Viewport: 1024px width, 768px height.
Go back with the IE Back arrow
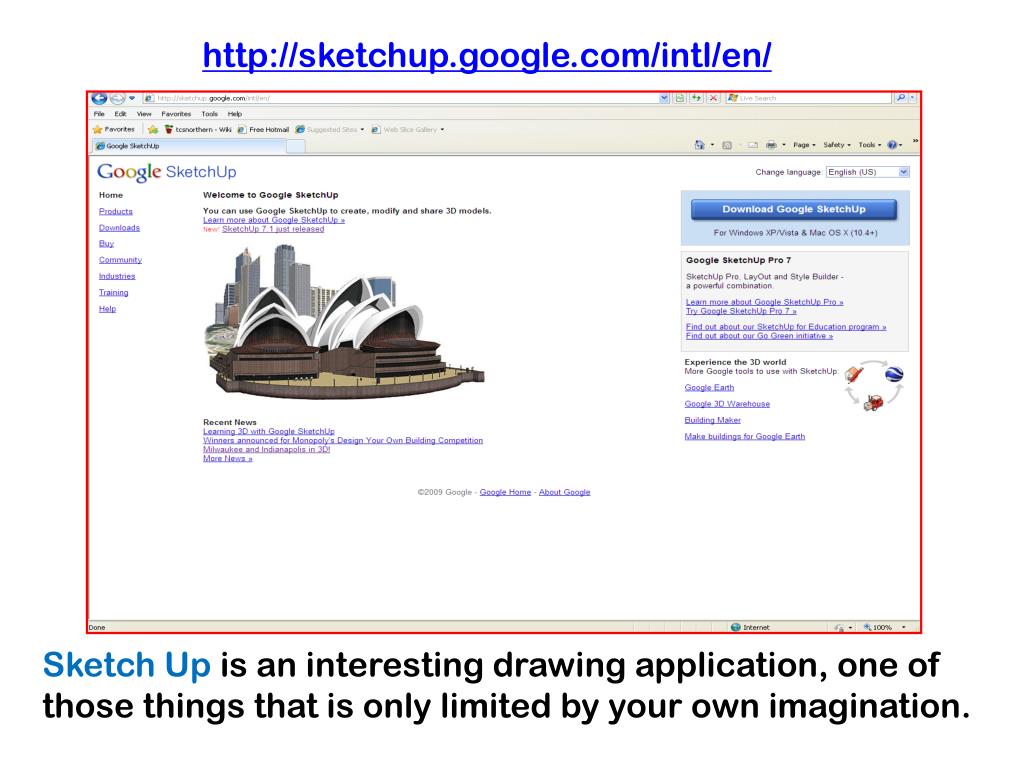[99, 99]
